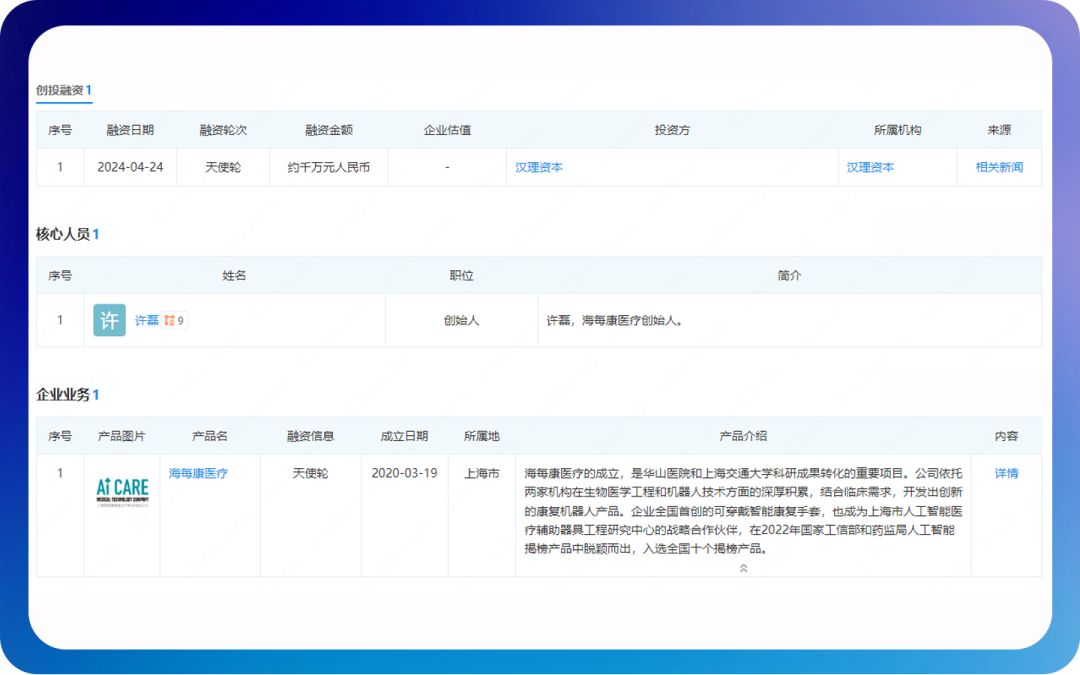Select the 上海市 location cell
The width and height of the screenshot is (1080, 675).
[481, 473]
